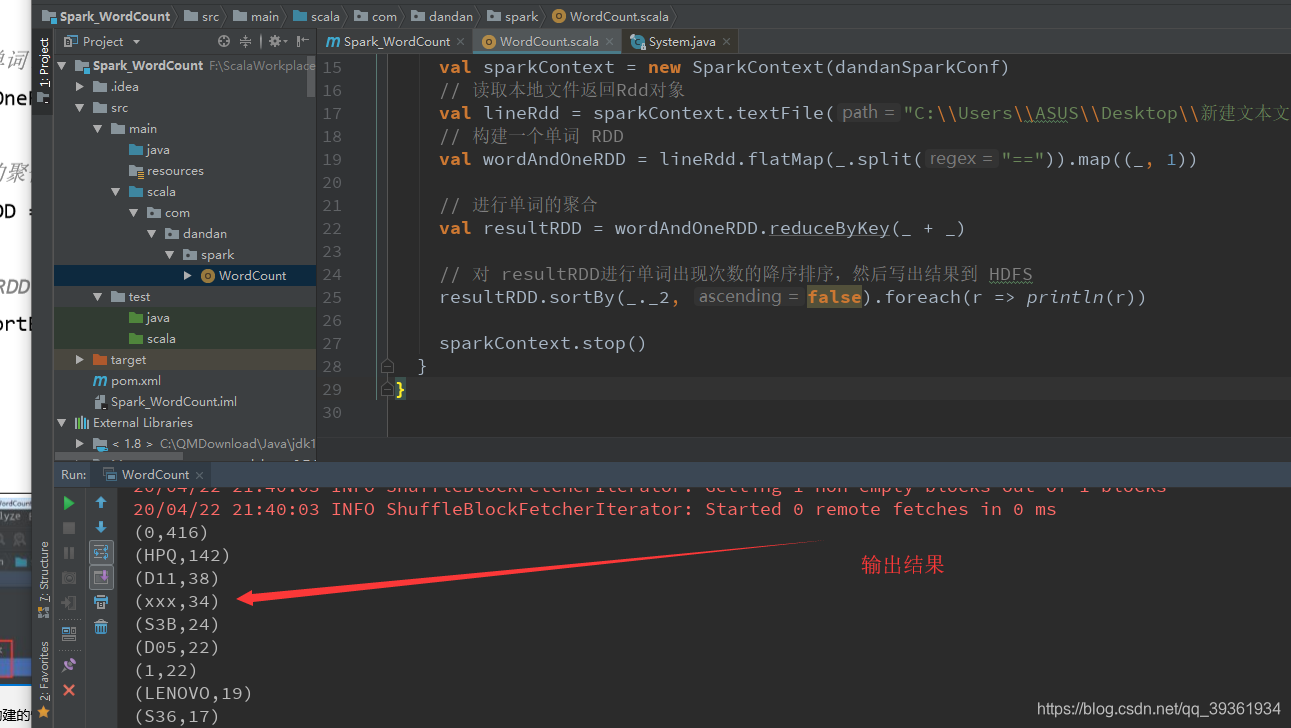
Task: Click spark breadcrumb in navigation bar
Action: tap(513, 17)
